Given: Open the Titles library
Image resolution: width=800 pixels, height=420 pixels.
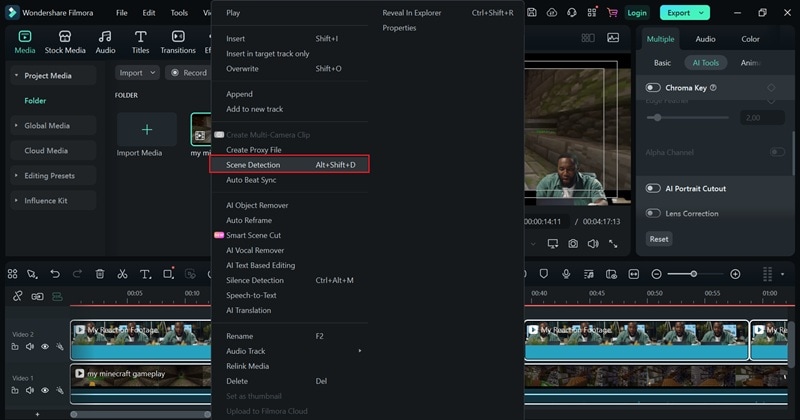Looking at the screenshot, I should [140, 42].
